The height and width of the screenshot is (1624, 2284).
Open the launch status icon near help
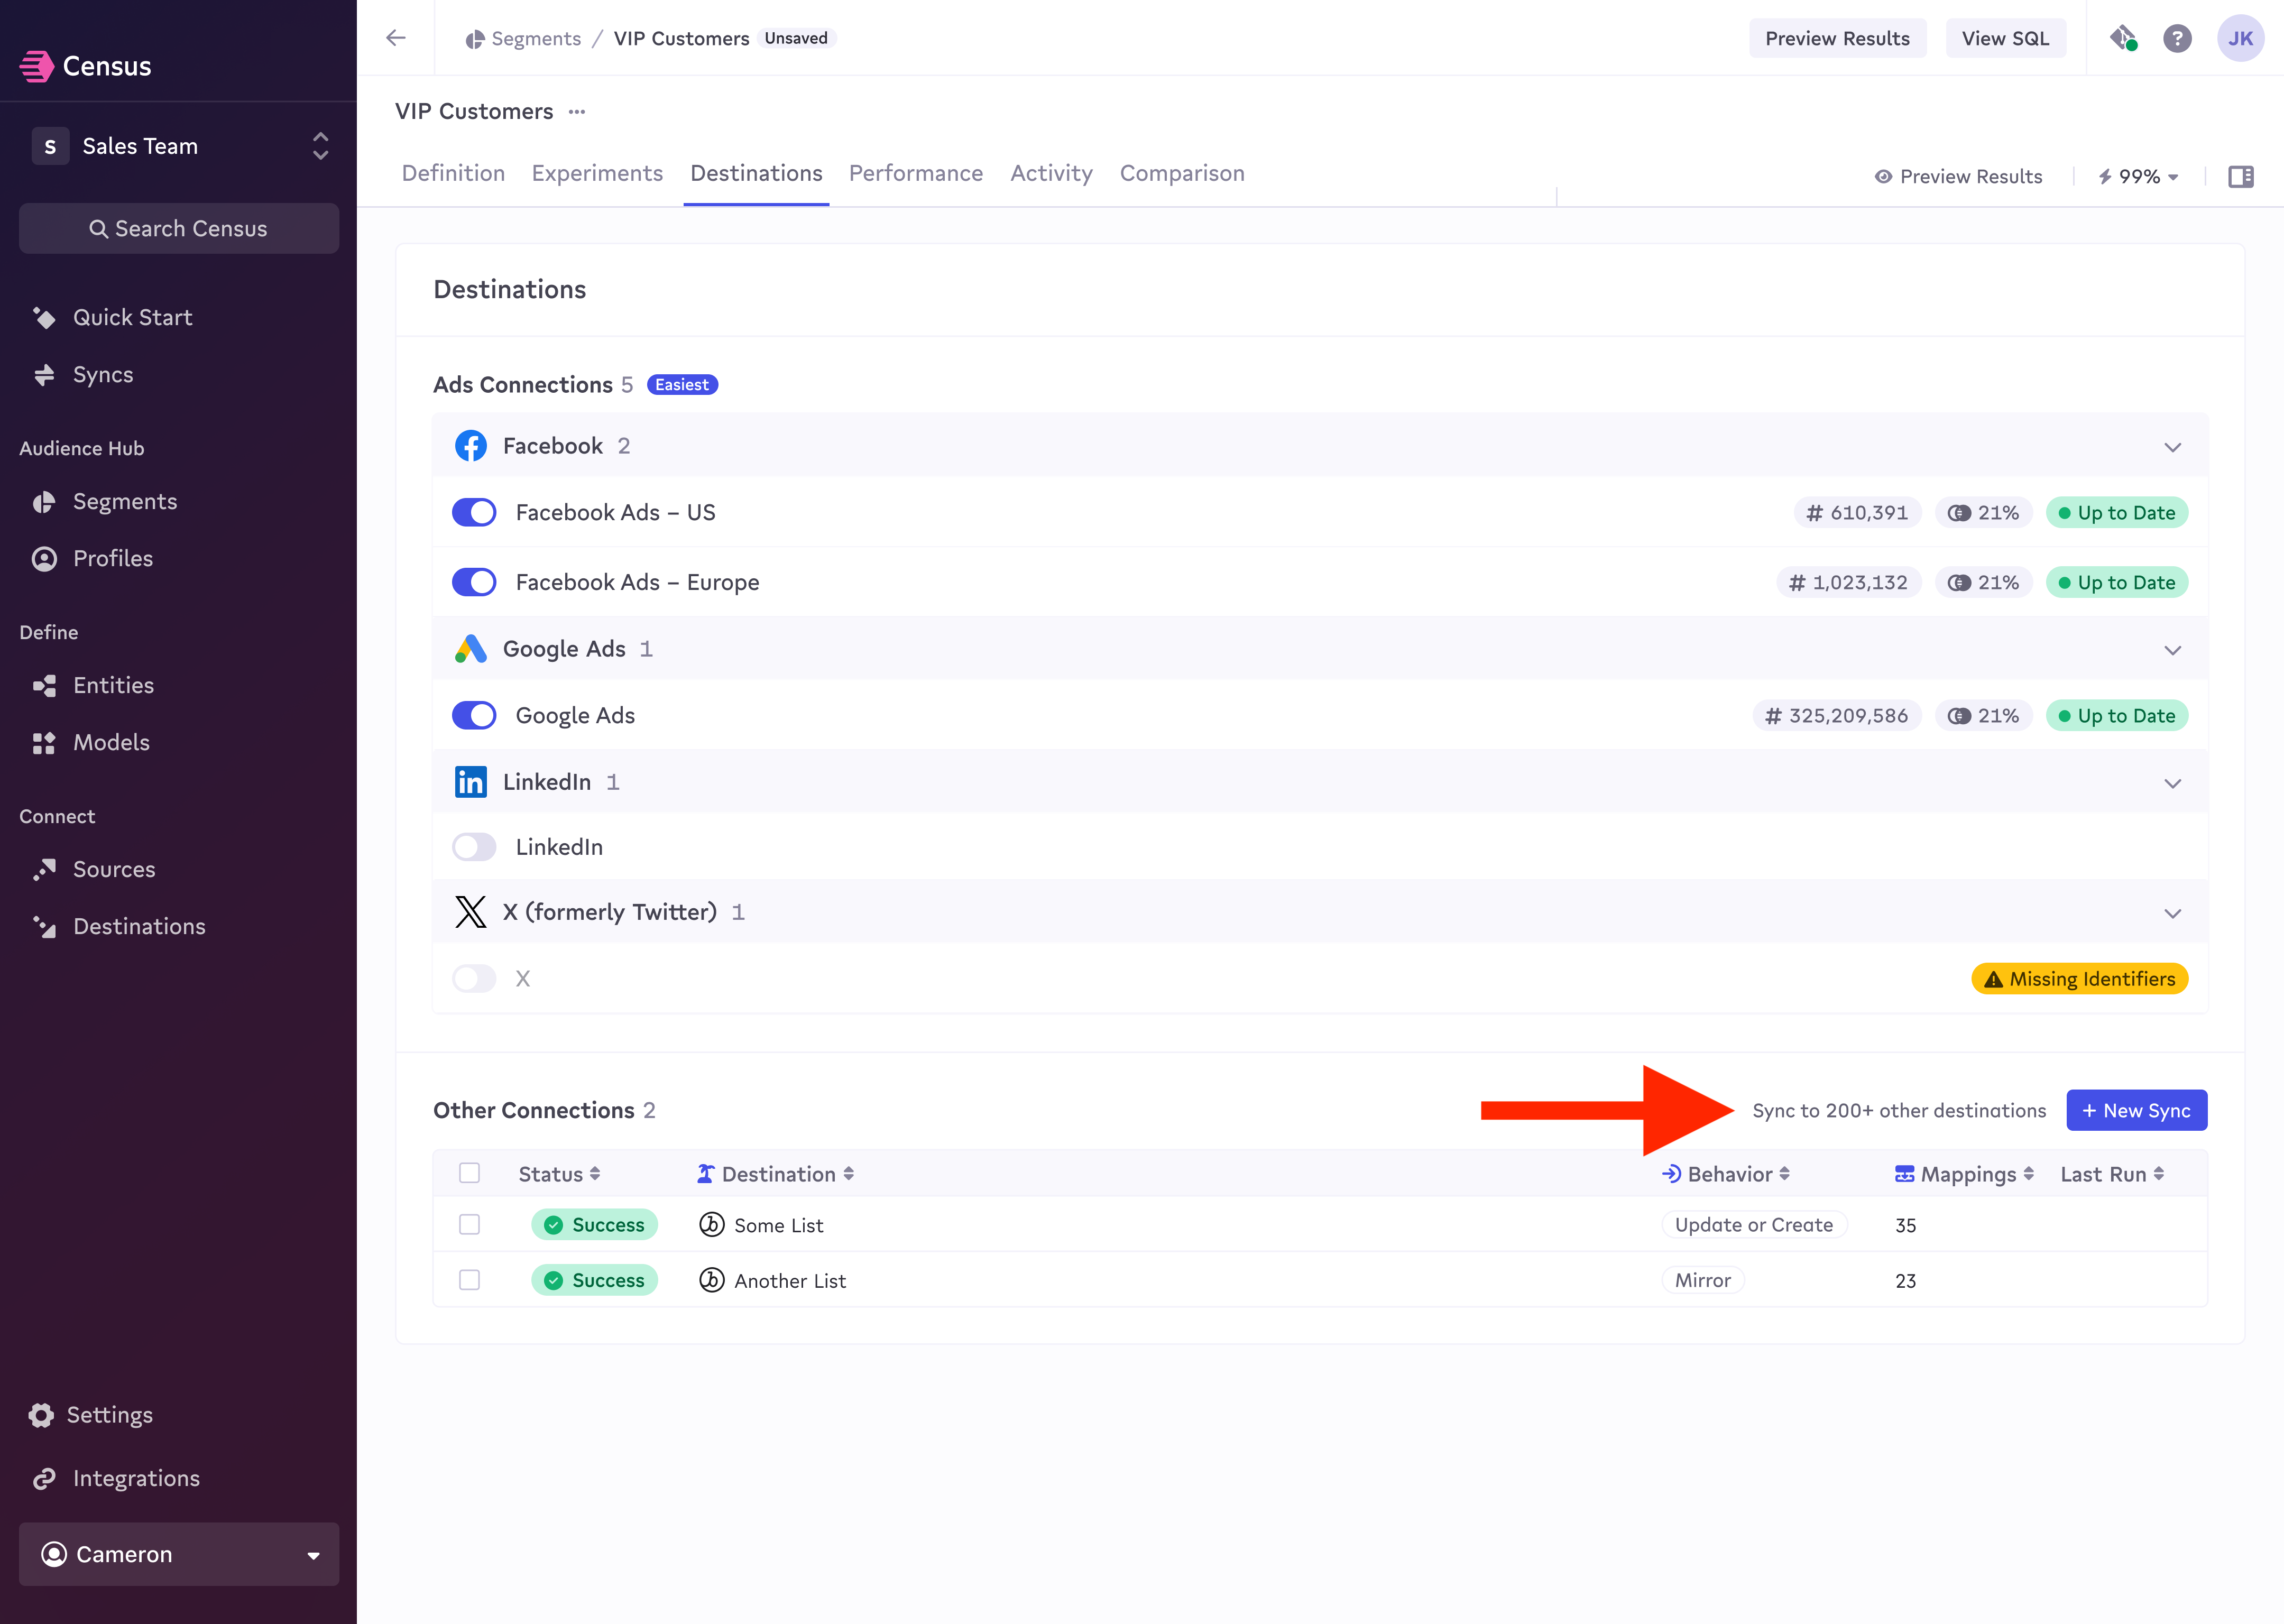[2123, 38]
